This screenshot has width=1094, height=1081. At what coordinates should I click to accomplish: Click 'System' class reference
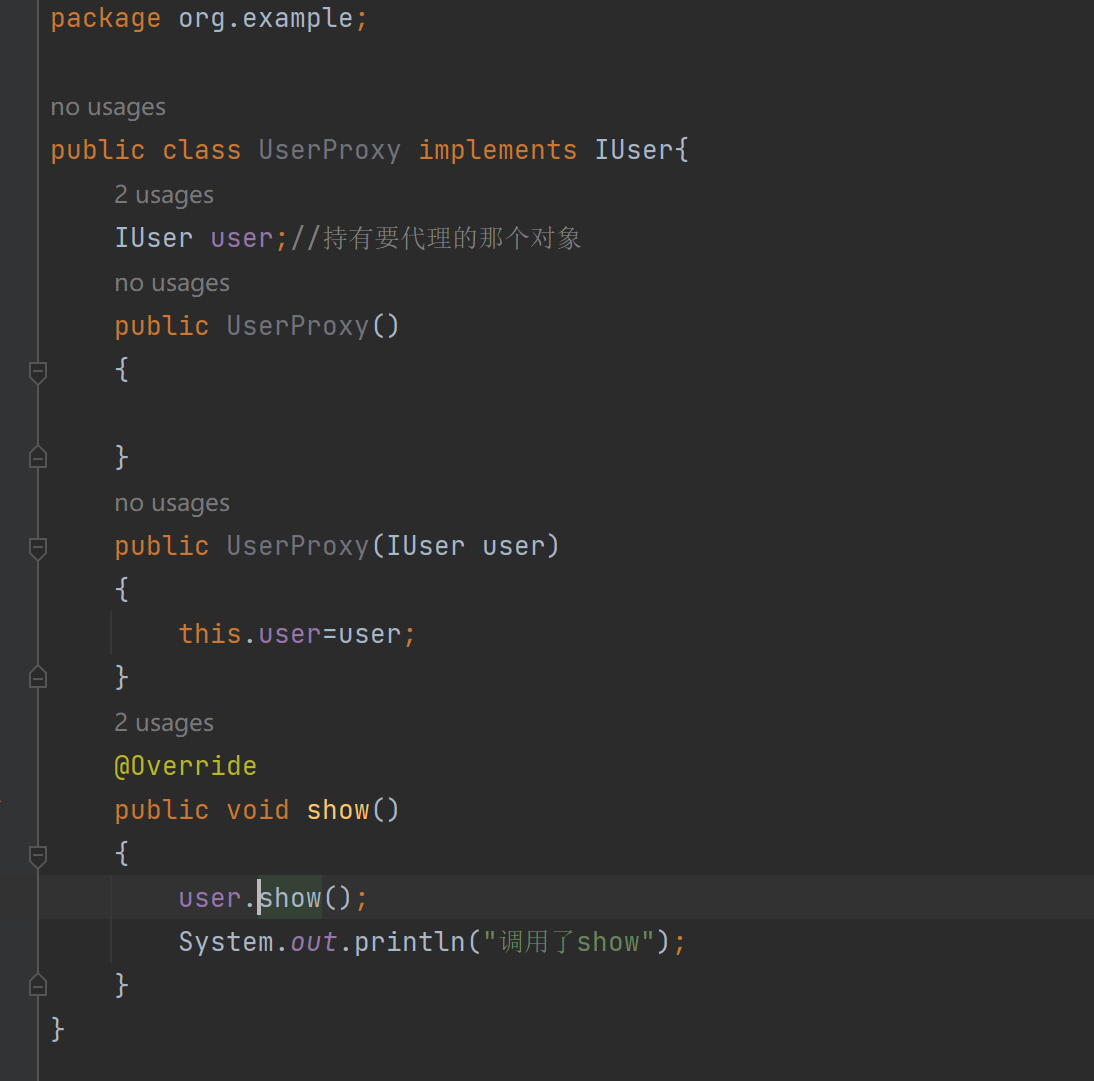pos(225,942)
